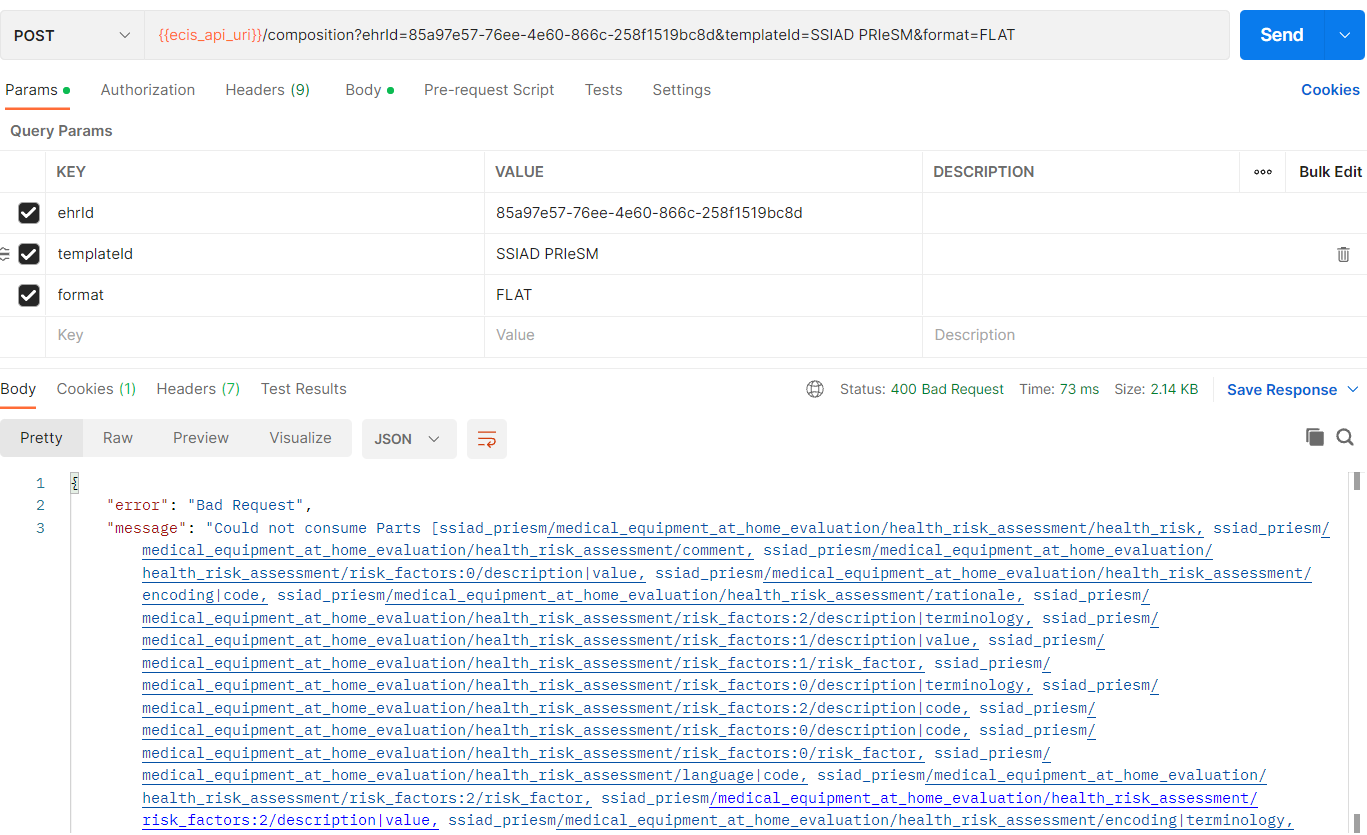Change response language from JSON dropdown
The width and height of the screenshot is (1367, 835).
pos(408,438)
